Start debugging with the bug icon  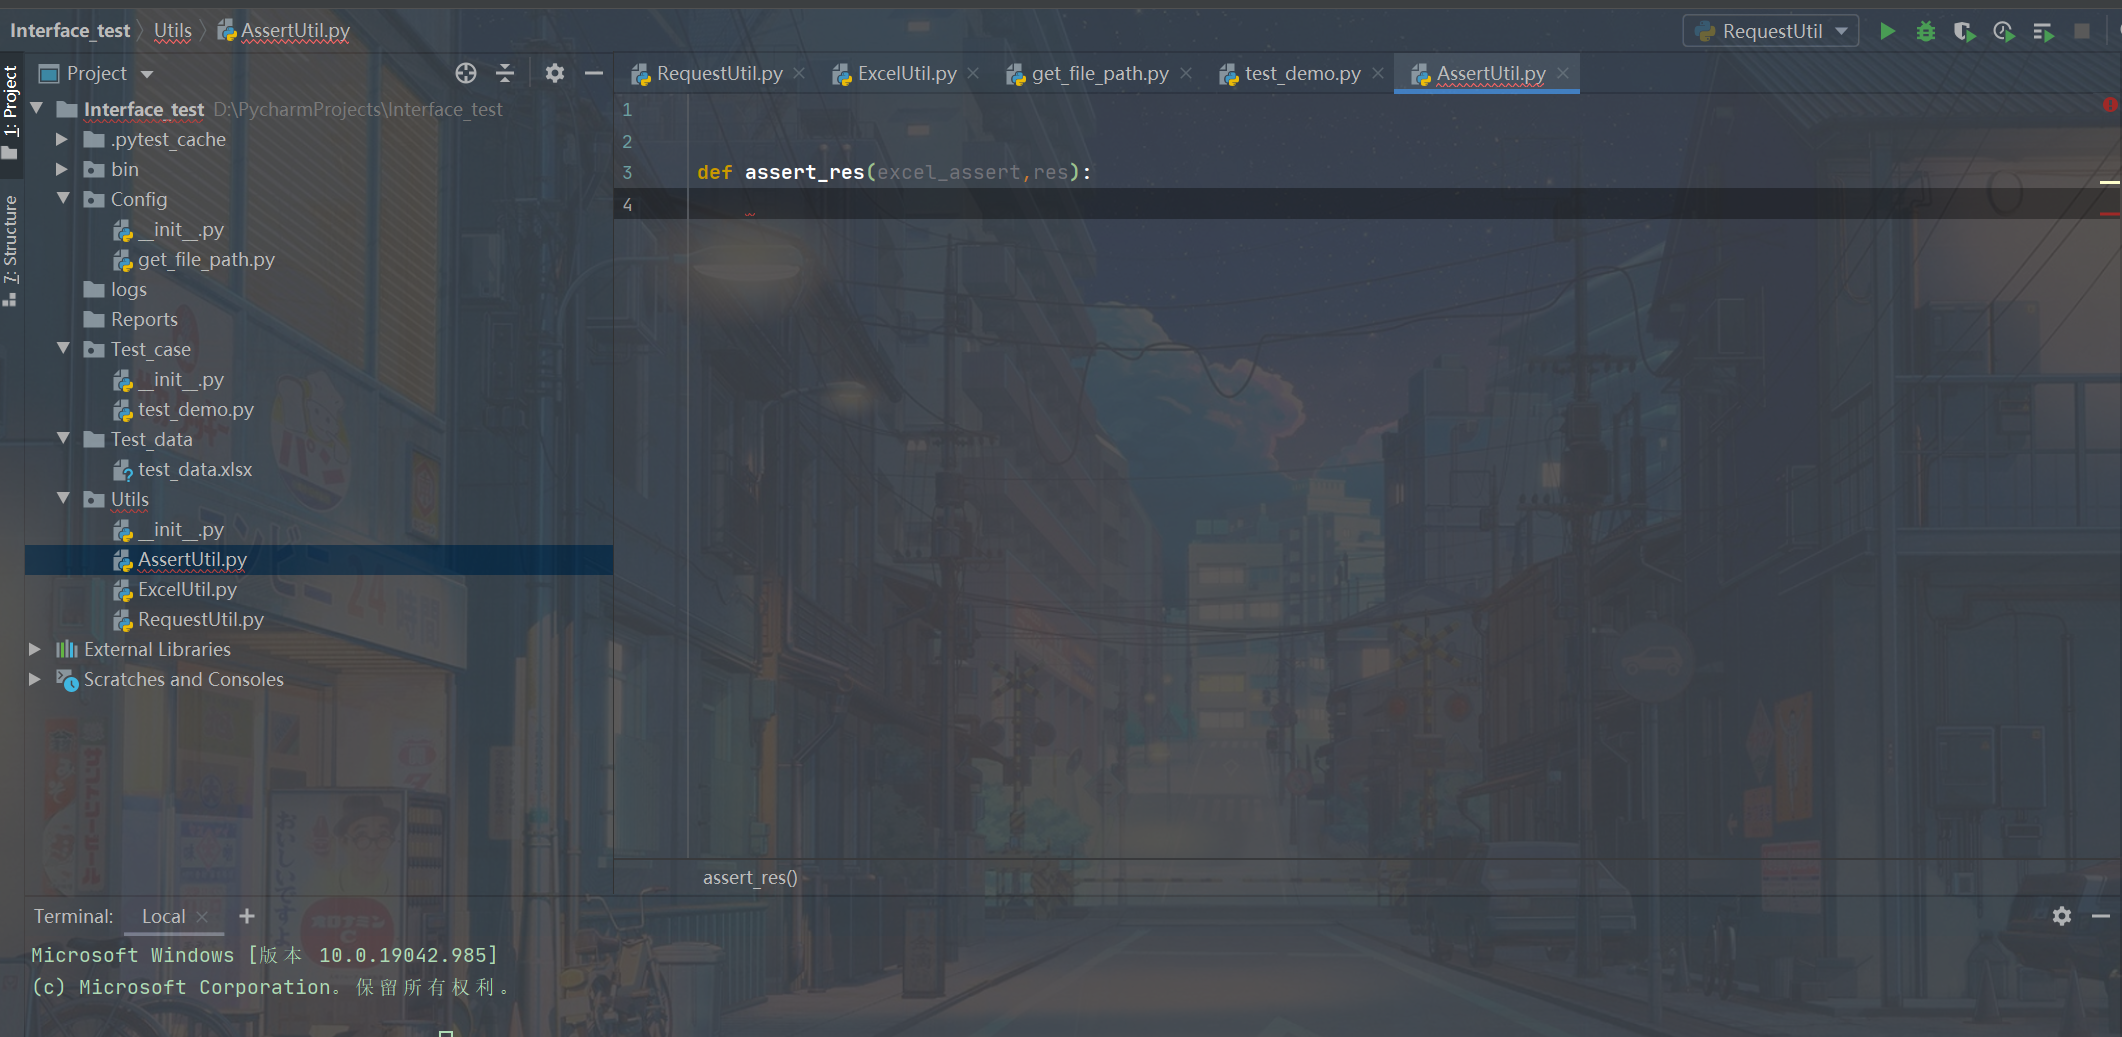1926,31
